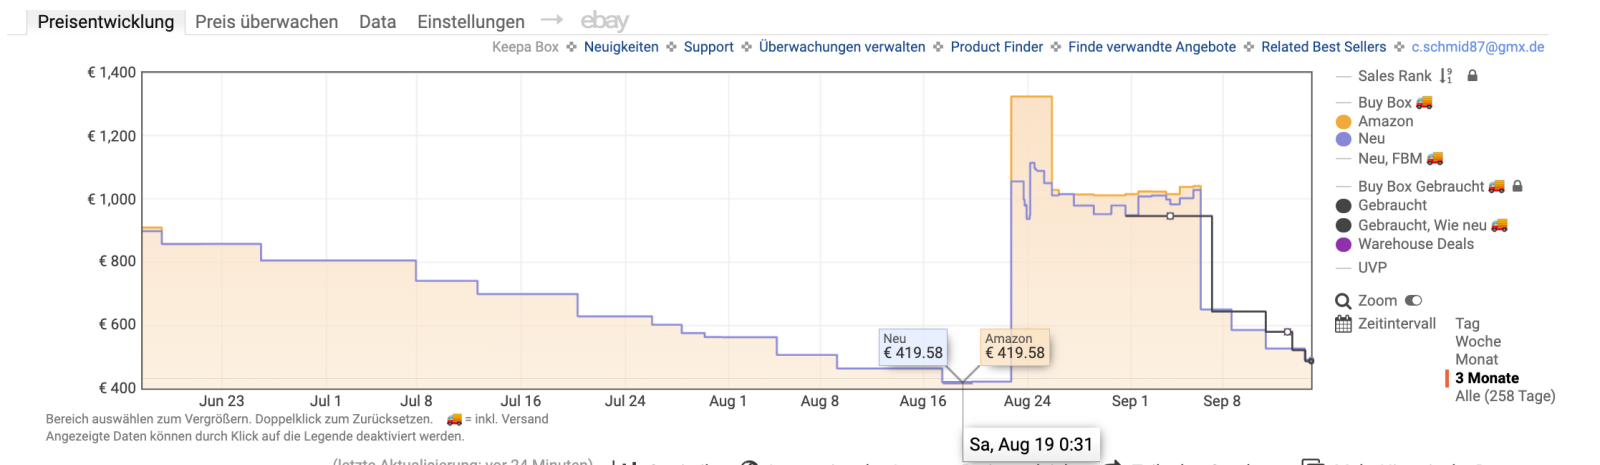This screenshot has width=1600, height=465.
Task: Click the arrow icon before eBay
Action: 552,20
